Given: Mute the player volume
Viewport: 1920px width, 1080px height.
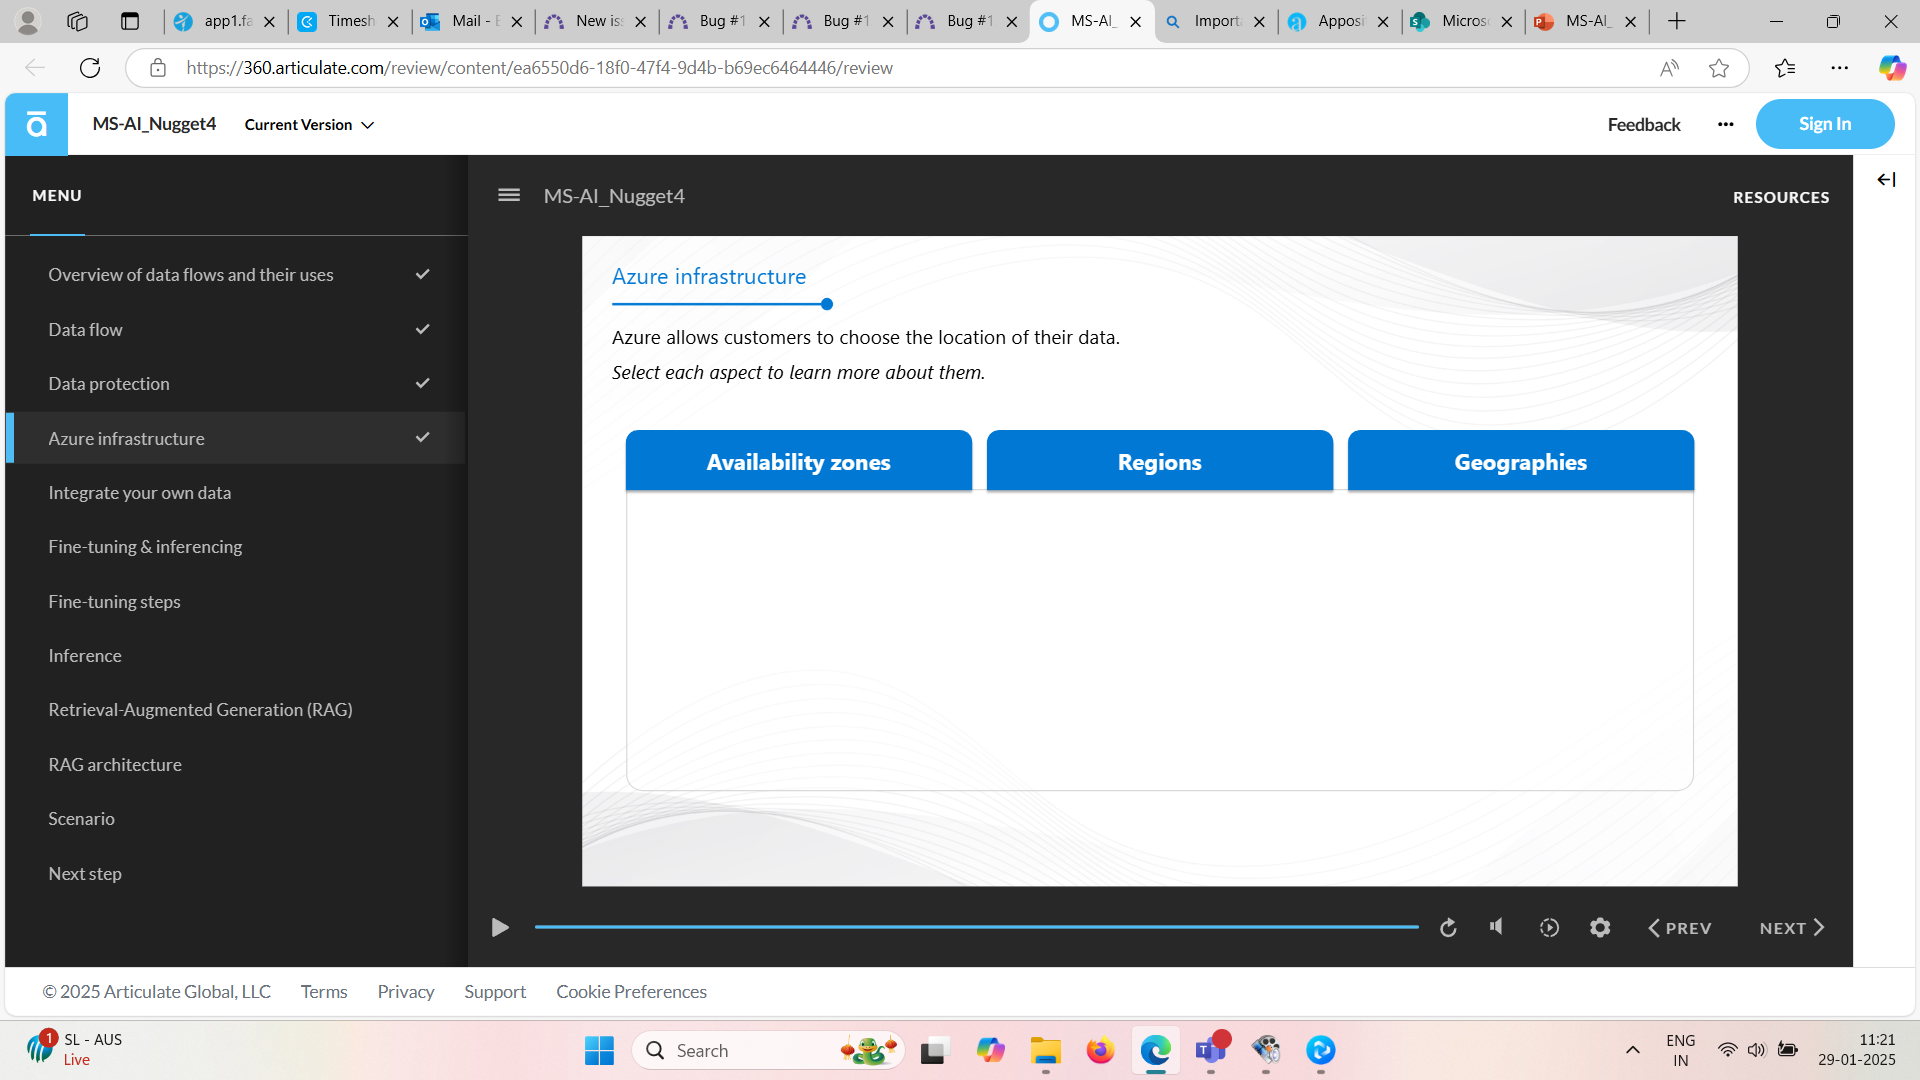Looking at the screenshot, I should point(1497,927).
